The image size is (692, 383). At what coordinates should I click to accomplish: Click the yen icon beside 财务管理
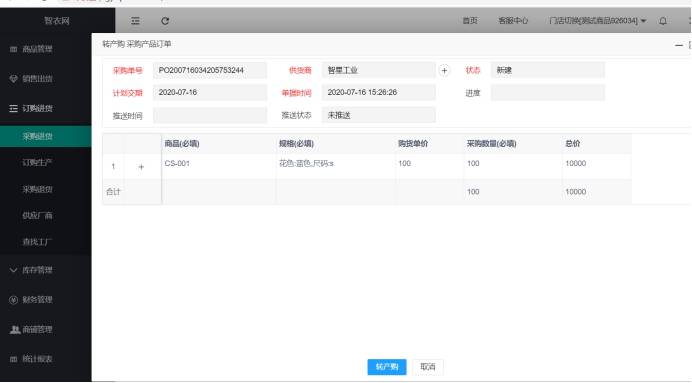pos(13,300)
